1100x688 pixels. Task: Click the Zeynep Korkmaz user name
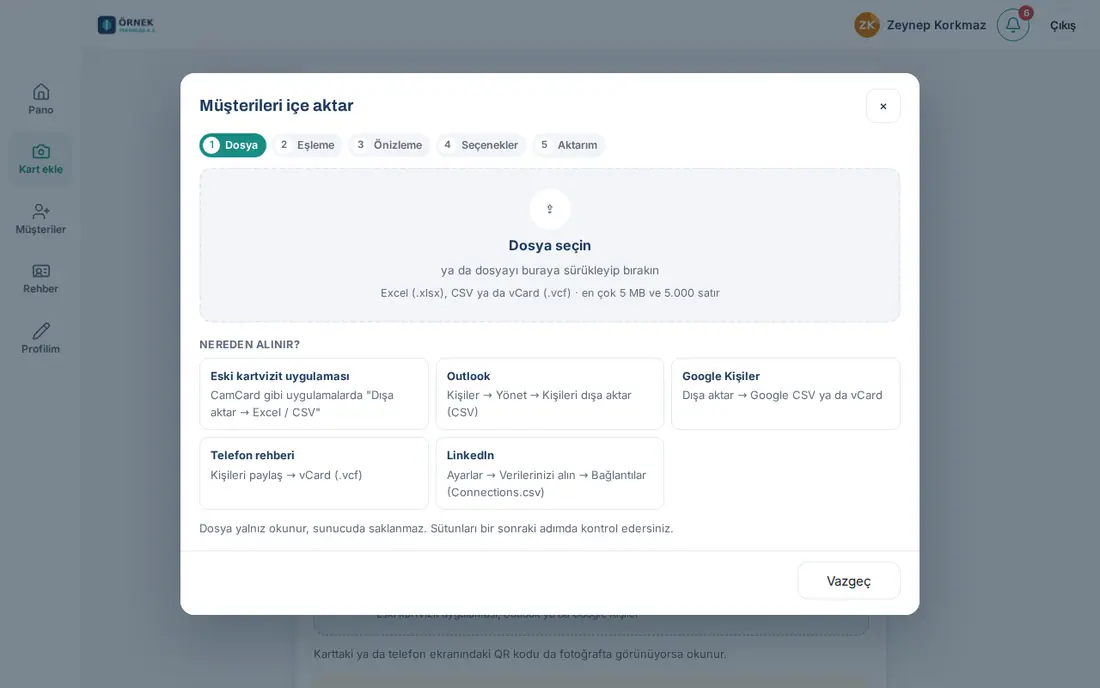pyautogui.click(x=936, y=25)
